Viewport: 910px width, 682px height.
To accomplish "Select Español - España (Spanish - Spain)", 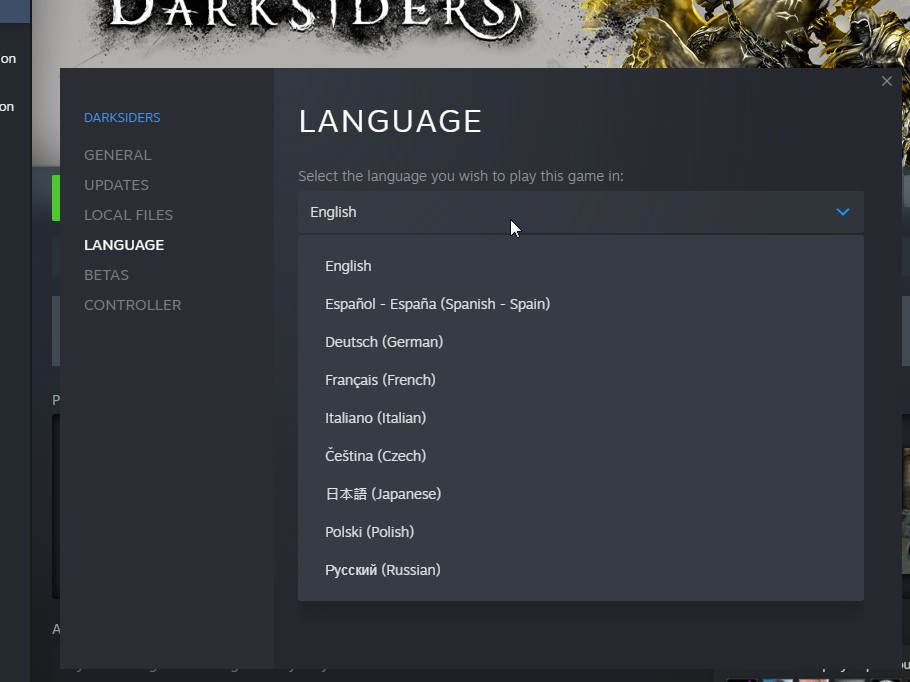I will [x=580, y=304].
